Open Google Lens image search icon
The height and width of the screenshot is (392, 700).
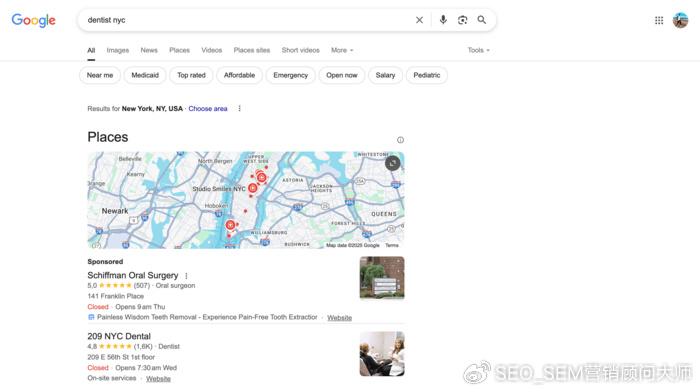pos(462,20)
